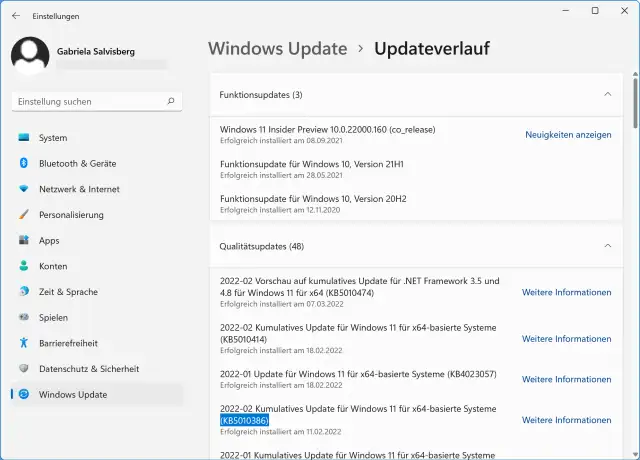Click the Apps icon in sidebar

click(23, 240)
